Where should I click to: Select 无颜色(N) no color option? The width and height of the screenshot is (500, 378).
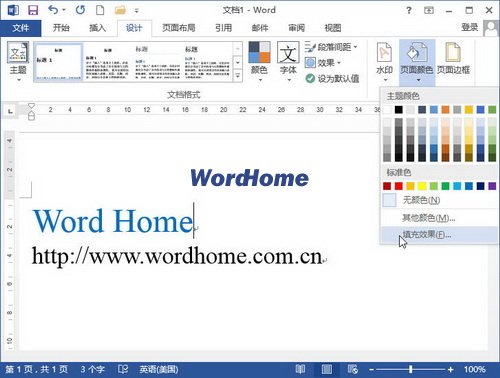[439, 200]
